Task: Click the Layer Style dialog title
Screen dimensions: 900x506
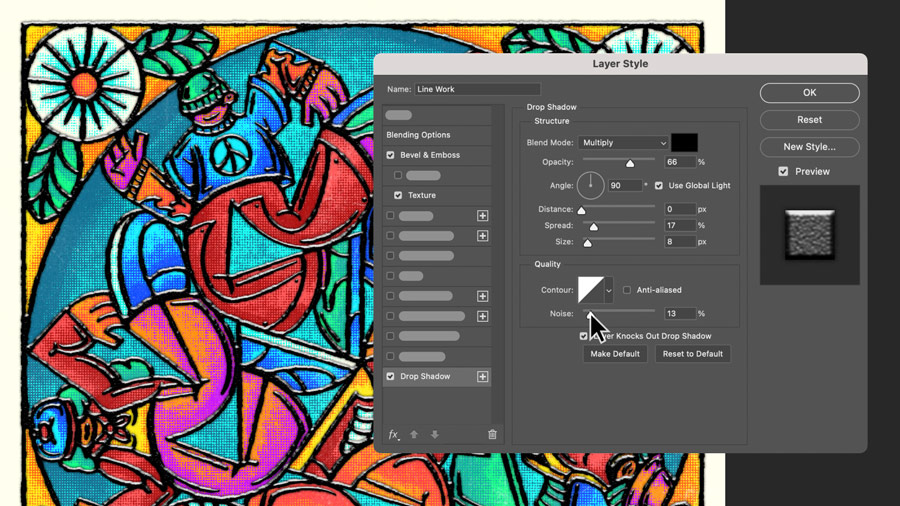Action: coord(620,64)
